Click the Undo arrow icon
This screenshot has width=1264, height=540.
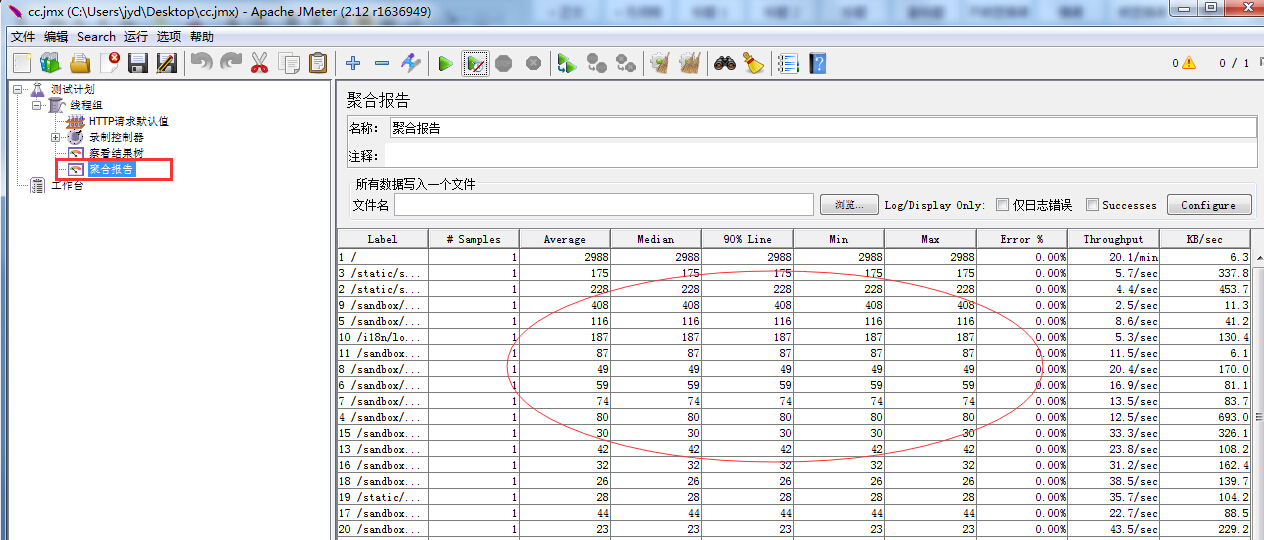[201, 64]
